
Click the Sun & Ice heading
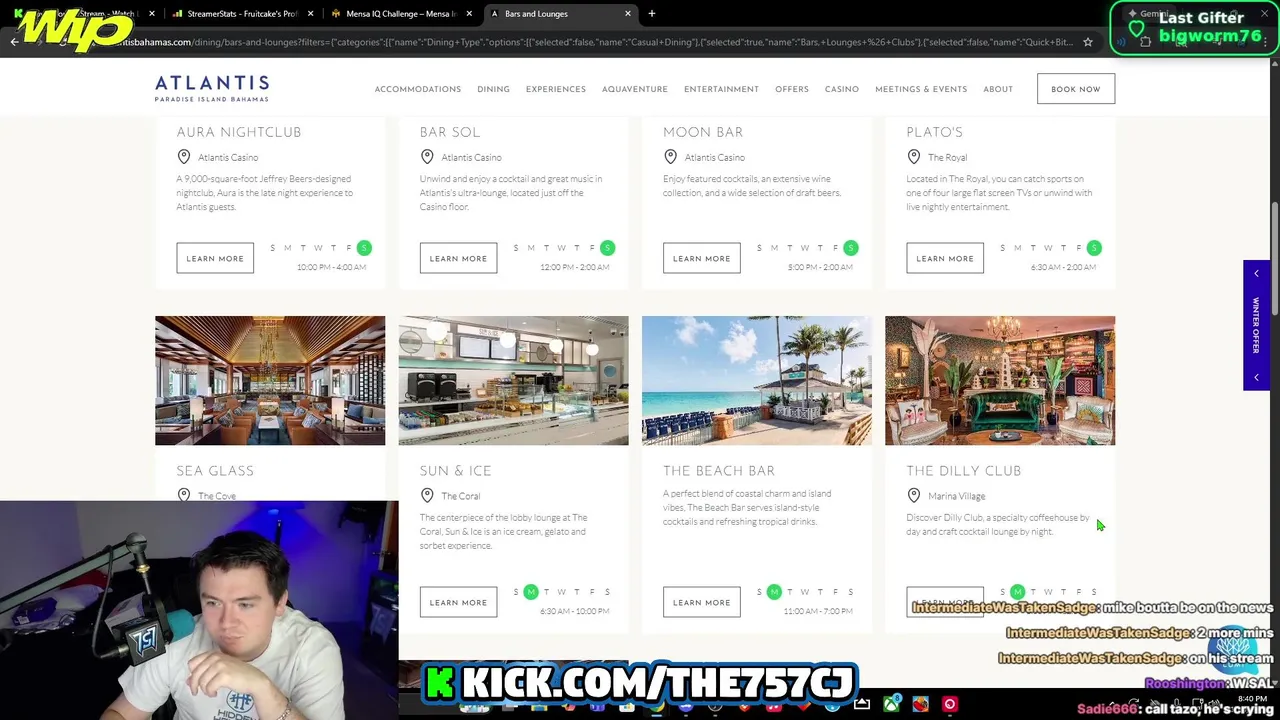click(456, 471)
